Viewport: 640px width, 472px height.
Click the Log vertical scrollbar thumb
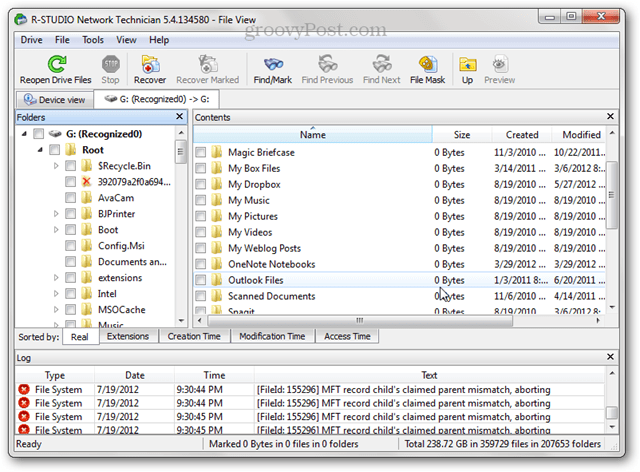click(x=611, y=412)
